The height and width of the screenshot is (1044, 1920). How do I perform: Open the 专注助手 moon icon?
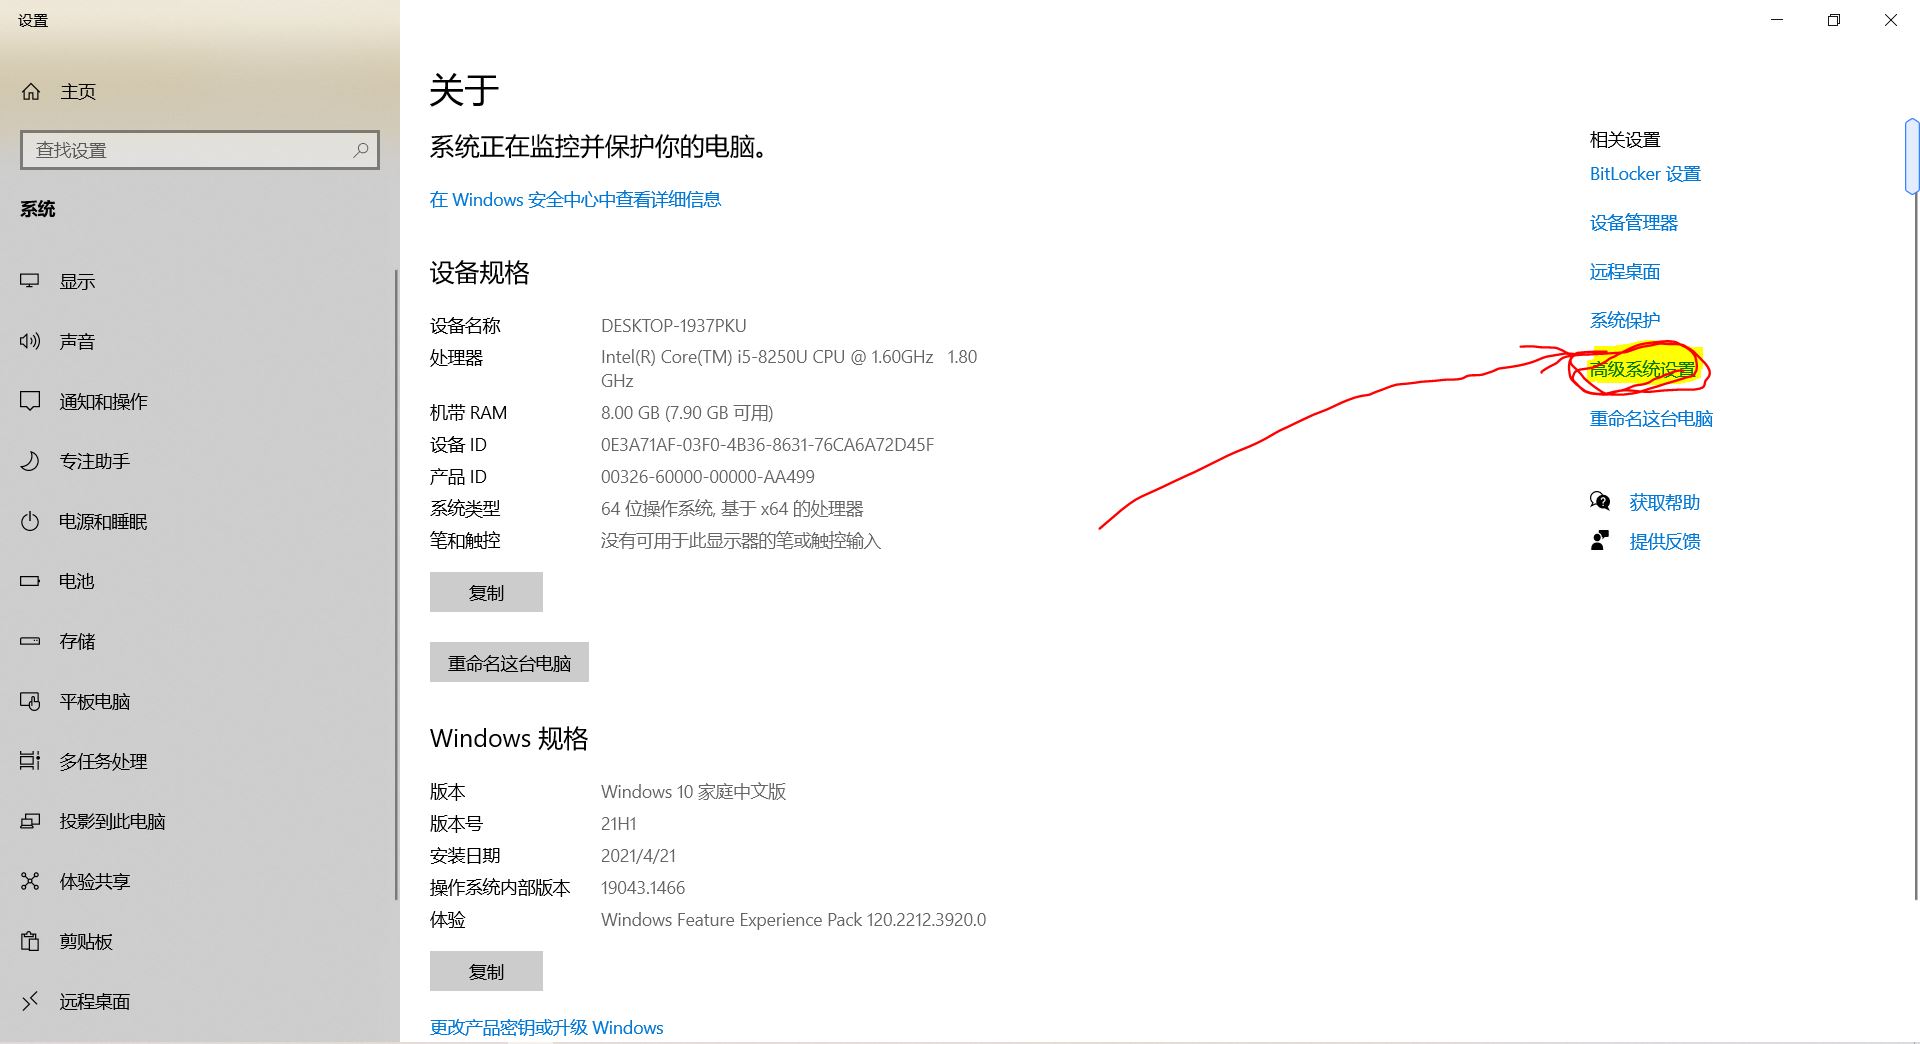coord(30,461)
